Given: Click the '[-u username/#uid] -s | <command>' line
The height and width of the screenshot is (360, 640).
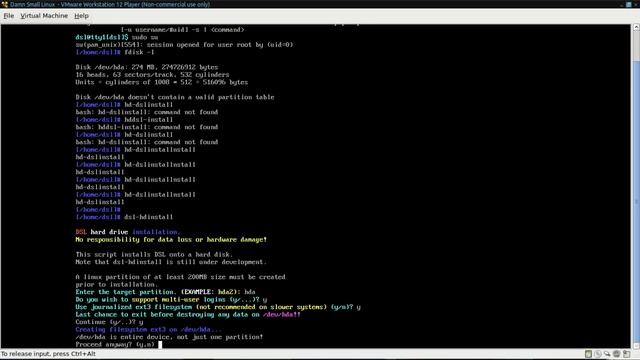Looking at the screenshot, I should pos(183,30).
